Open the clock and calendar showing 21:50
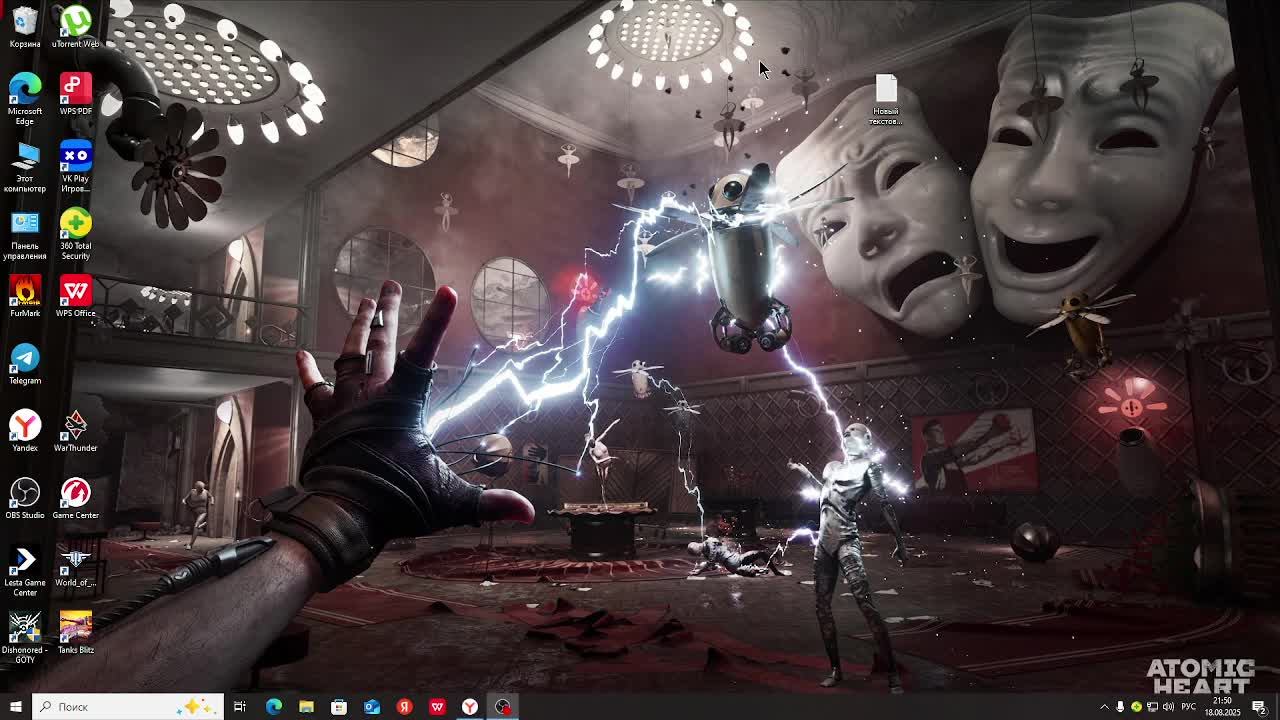The width and height of the screenshot is (1280, 720). point(1222,707)
